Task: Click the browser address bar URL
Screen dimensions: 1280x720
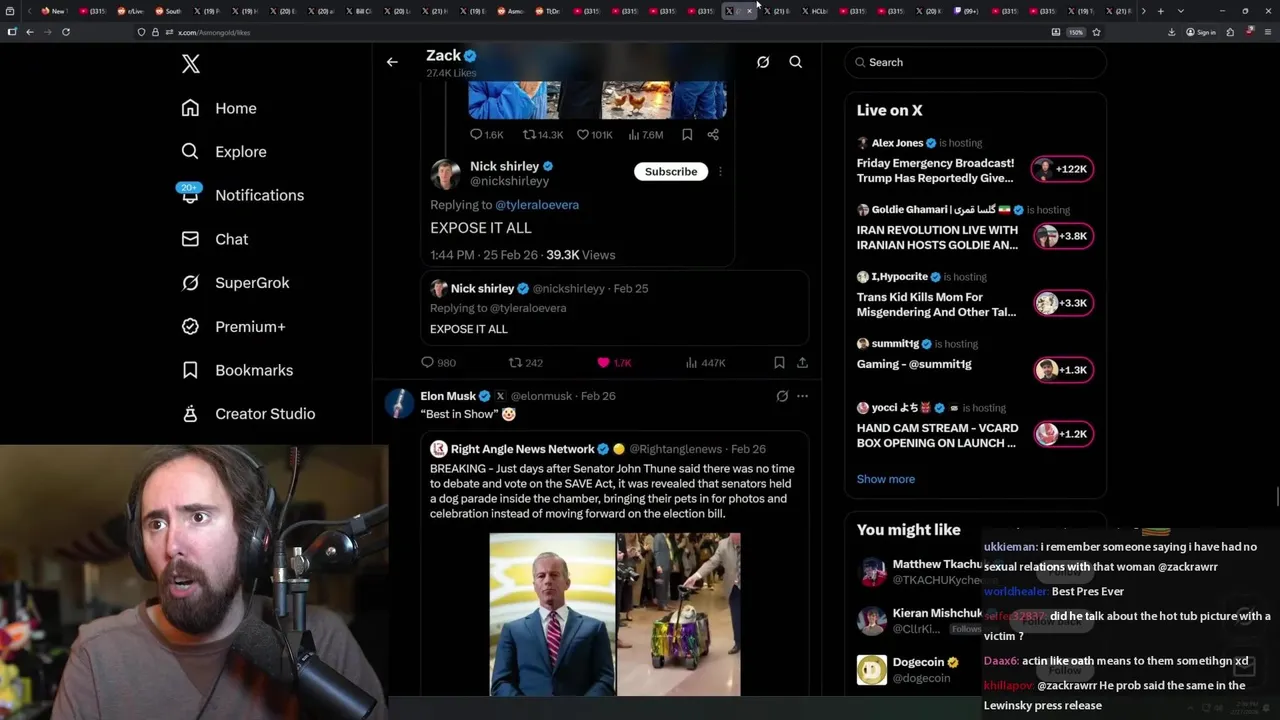Action: click(214, 32)
